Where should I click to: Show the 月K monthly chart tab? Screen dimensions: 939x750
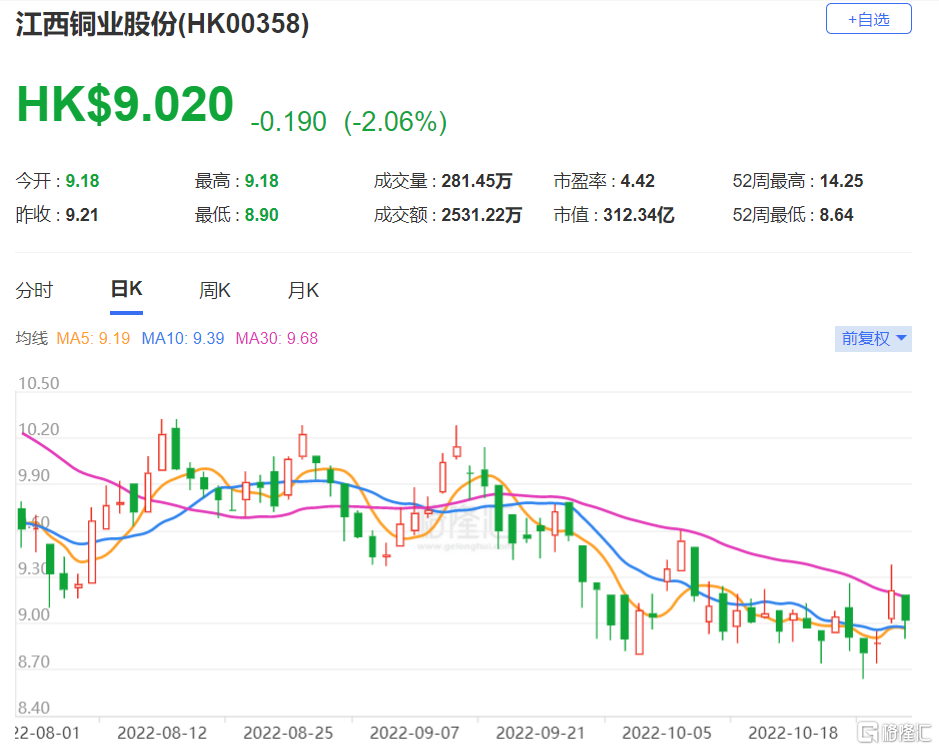[x=303, y=291]
